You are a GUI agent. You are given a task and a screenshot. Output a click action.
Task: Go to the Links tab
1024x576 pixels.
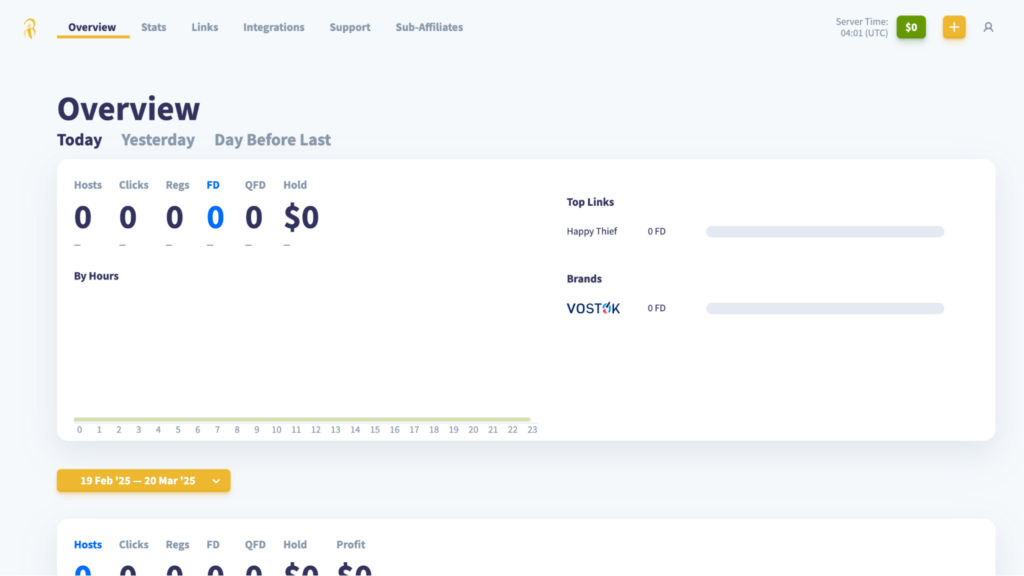click(204, 27)
